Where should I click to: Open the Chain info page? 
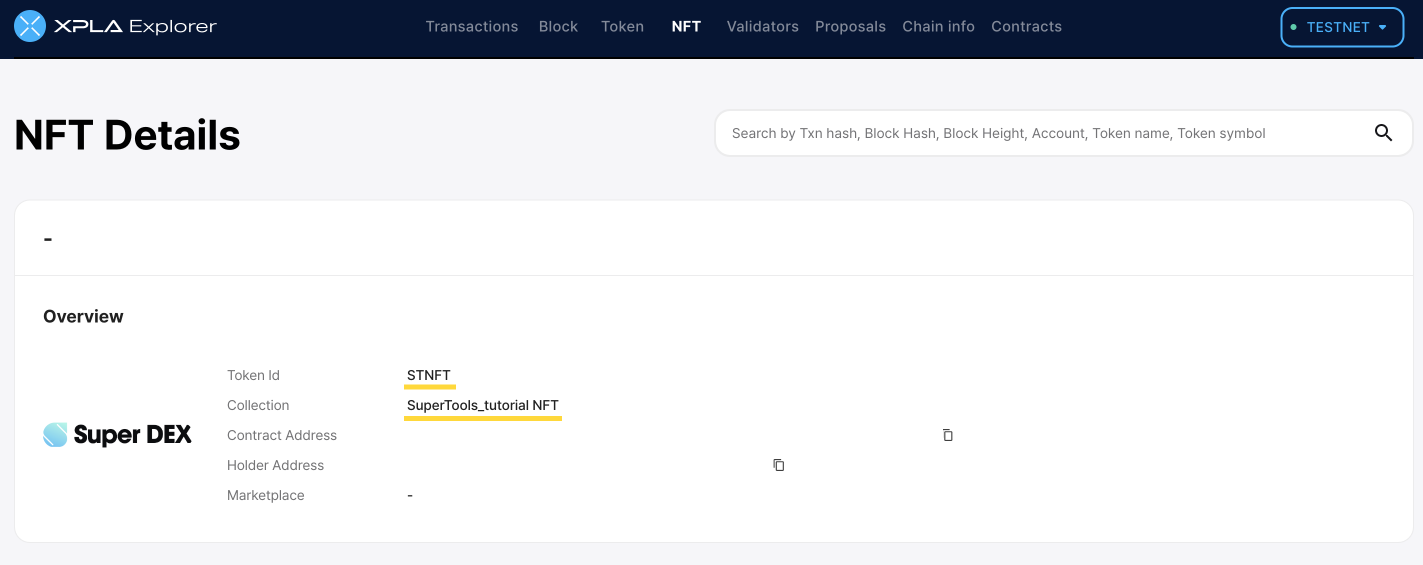tap(938, 27)
